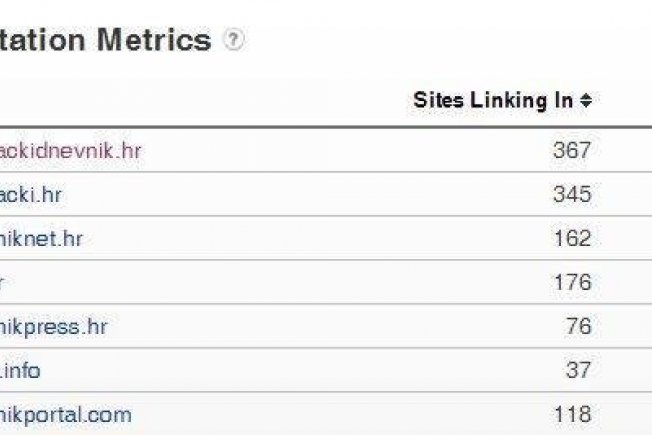Select the 176 value cell
Image resolution: width=652 pixels, height=435 pixels.
tap(573, 282)
